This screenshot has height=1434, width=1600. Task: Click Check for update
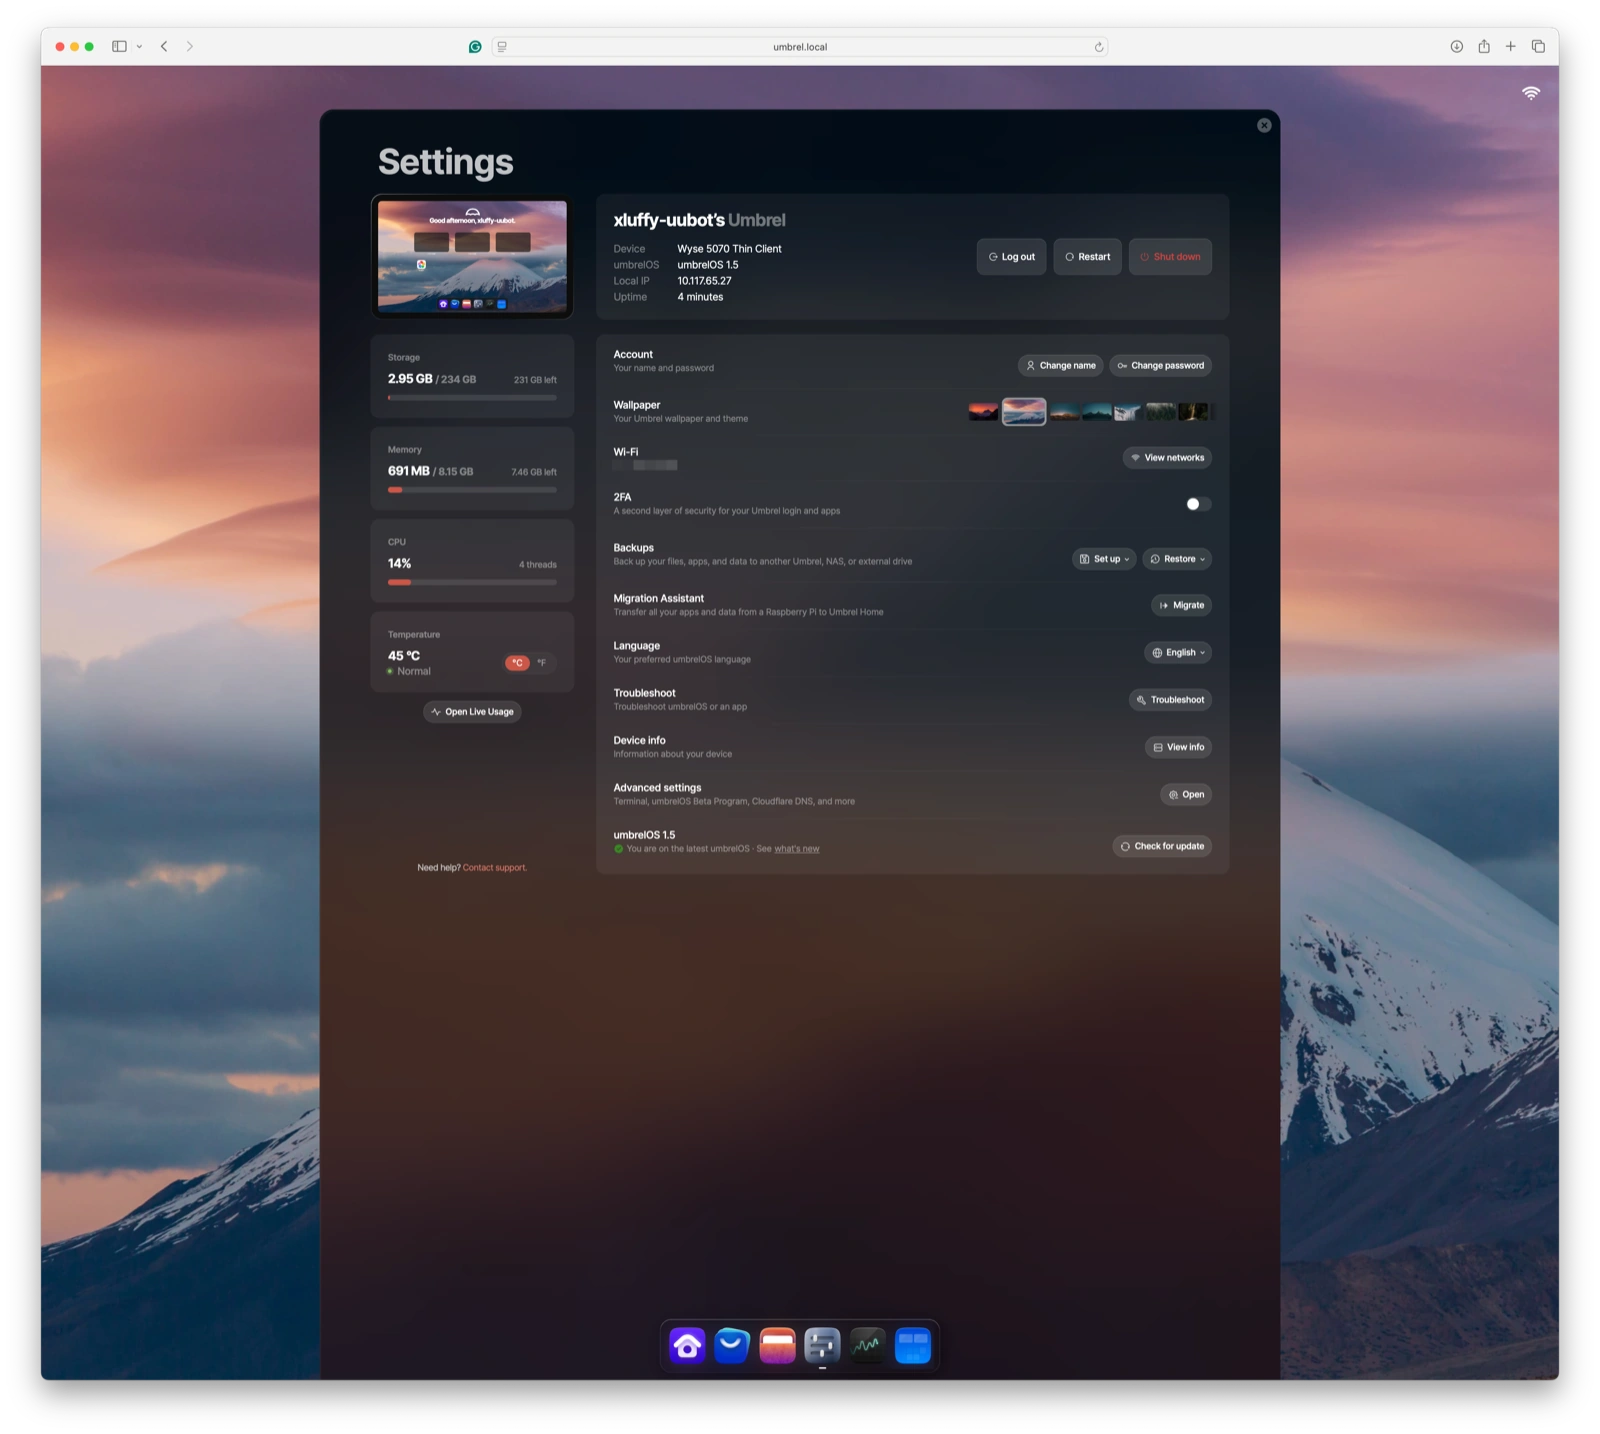(x=1162, y=847)
